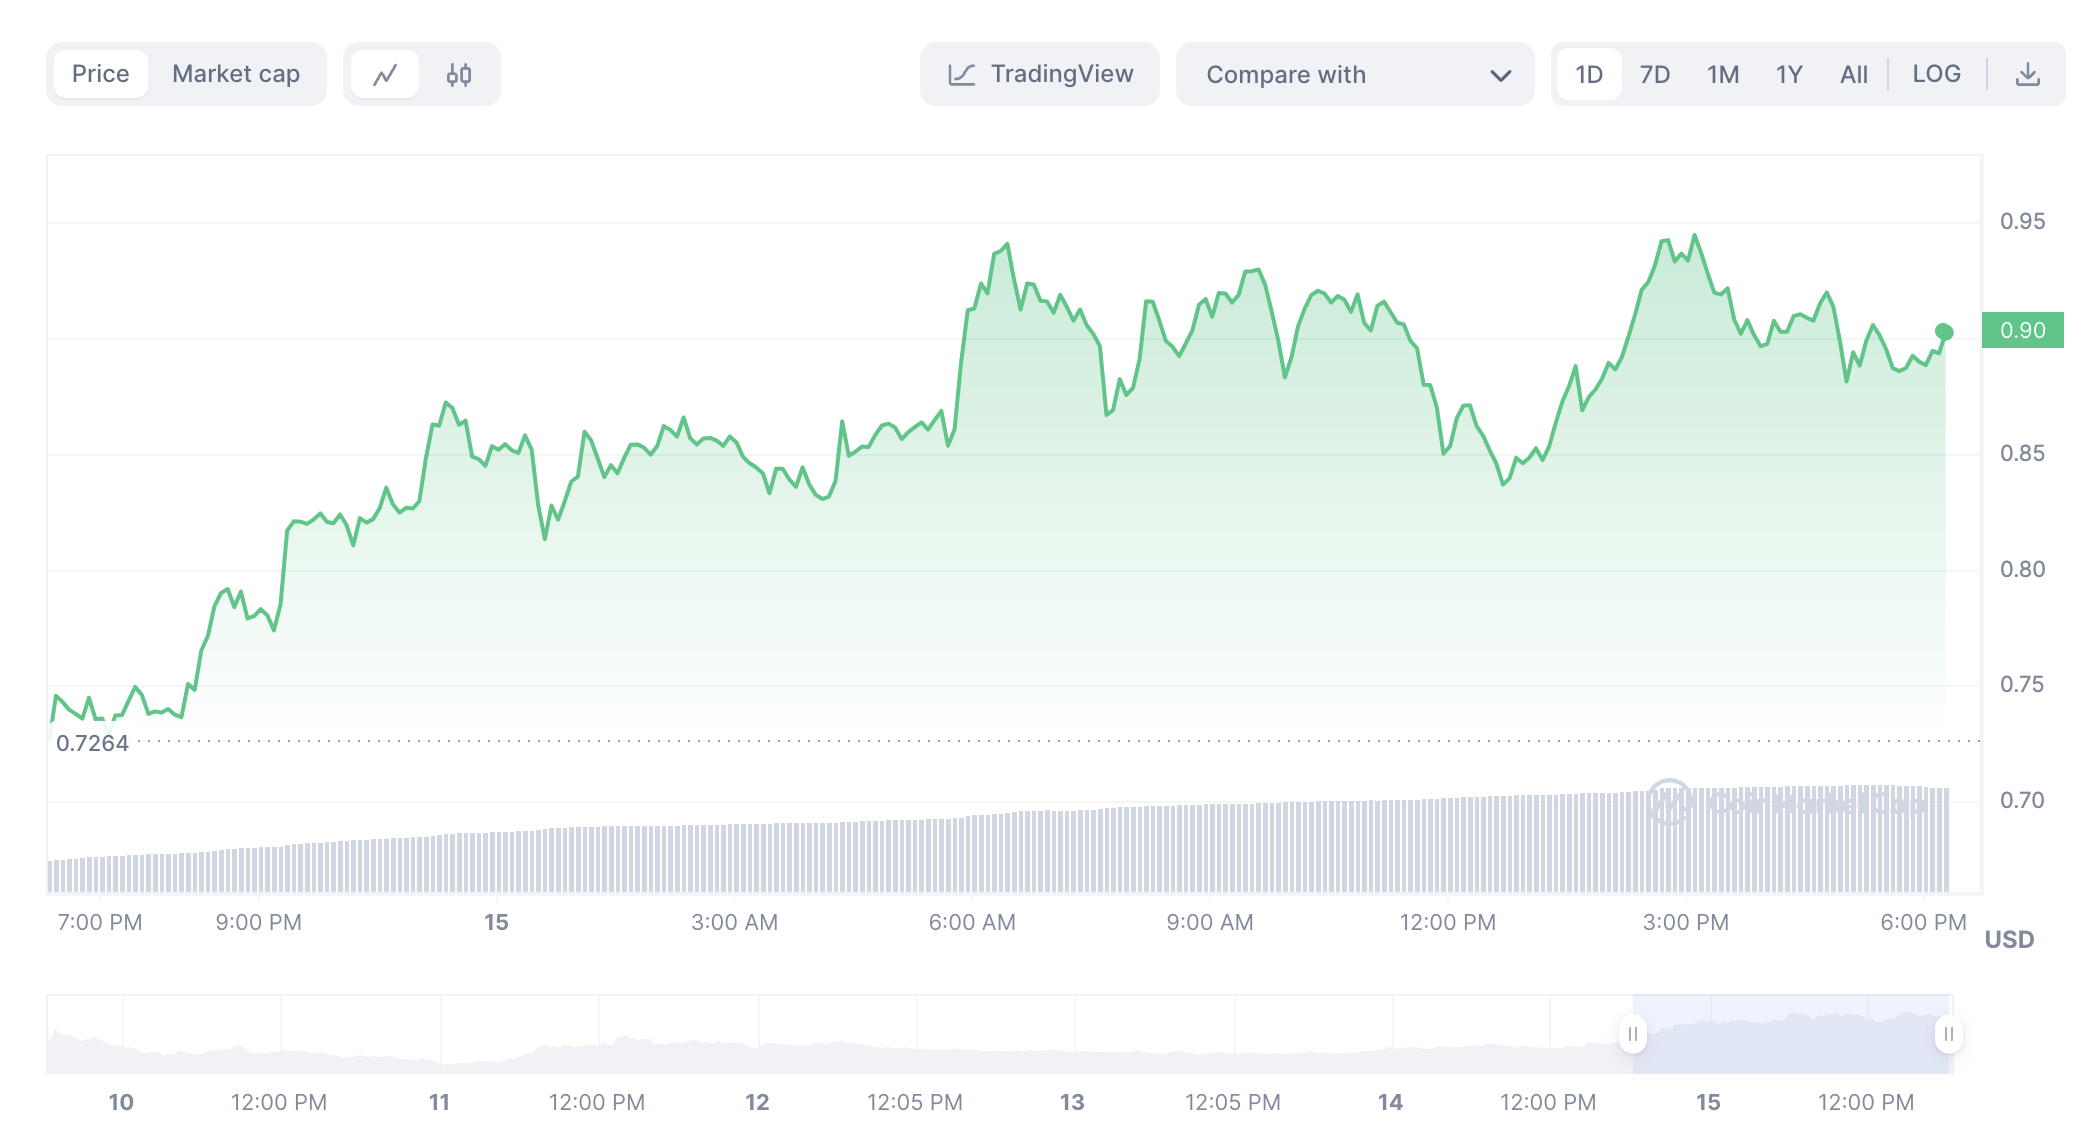
Task: Click the download chart icon
Action: [2027, 75]
